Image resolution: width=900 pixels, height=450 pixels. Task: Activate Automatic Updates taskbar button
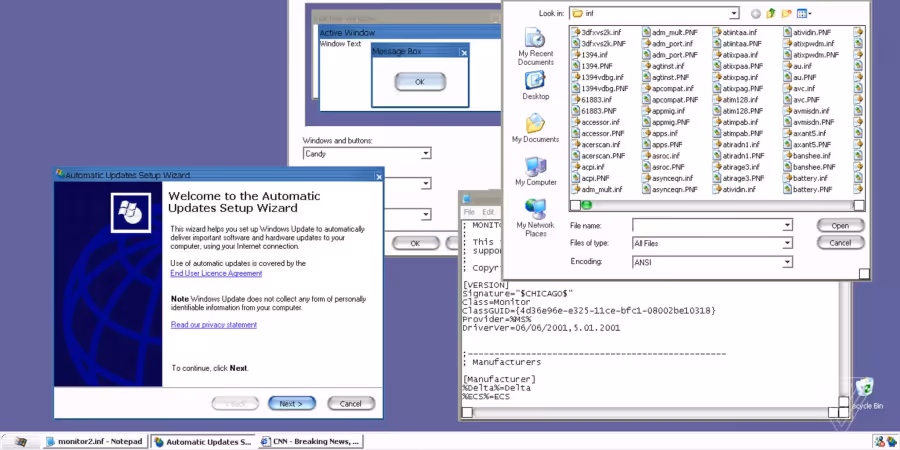[x=203, y=441]
